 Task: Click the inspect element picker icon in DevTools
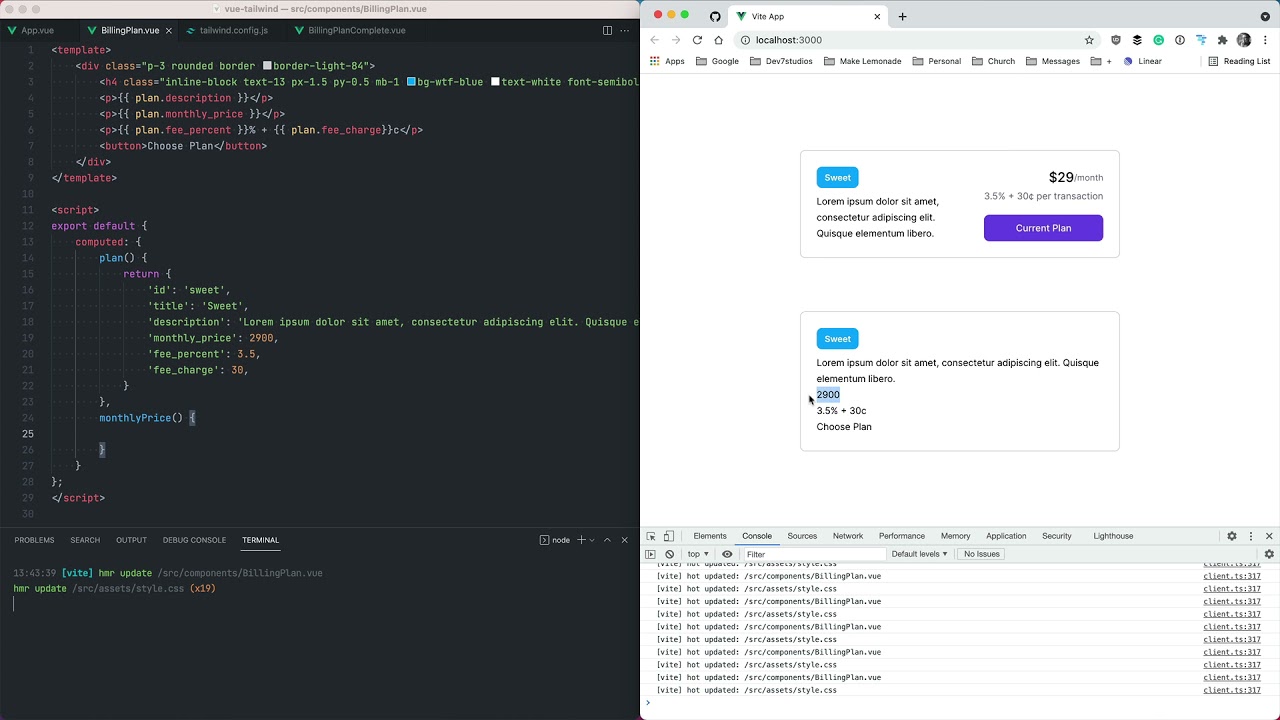tap(651, 536)
